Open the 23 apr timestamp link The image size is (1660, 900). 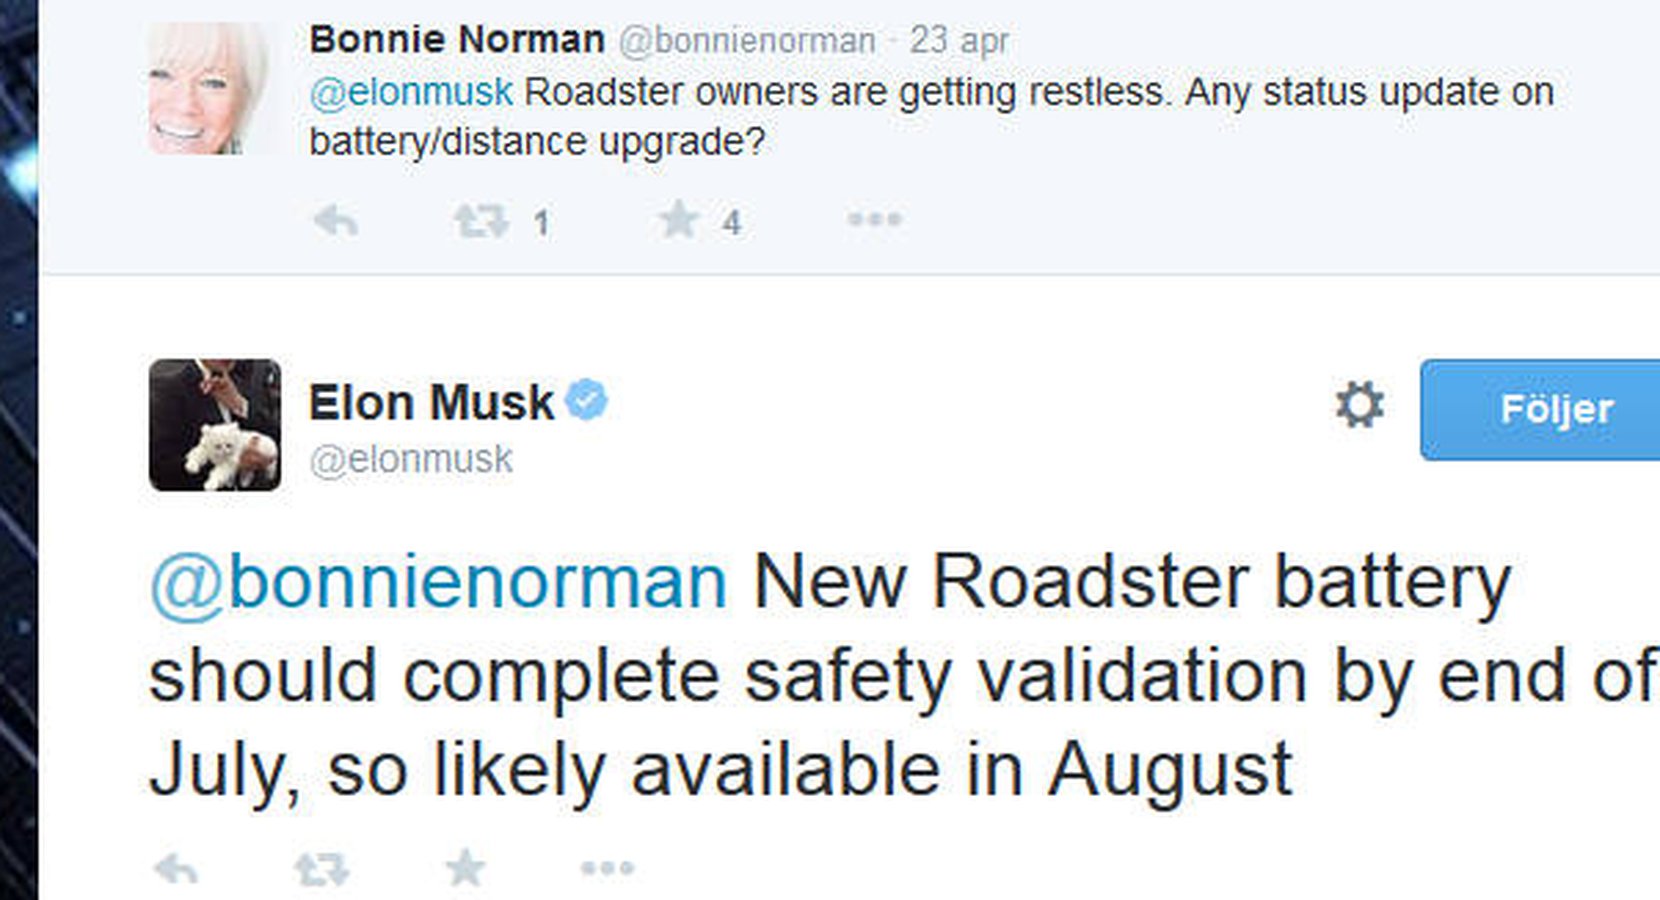click(x=959, y=41)
